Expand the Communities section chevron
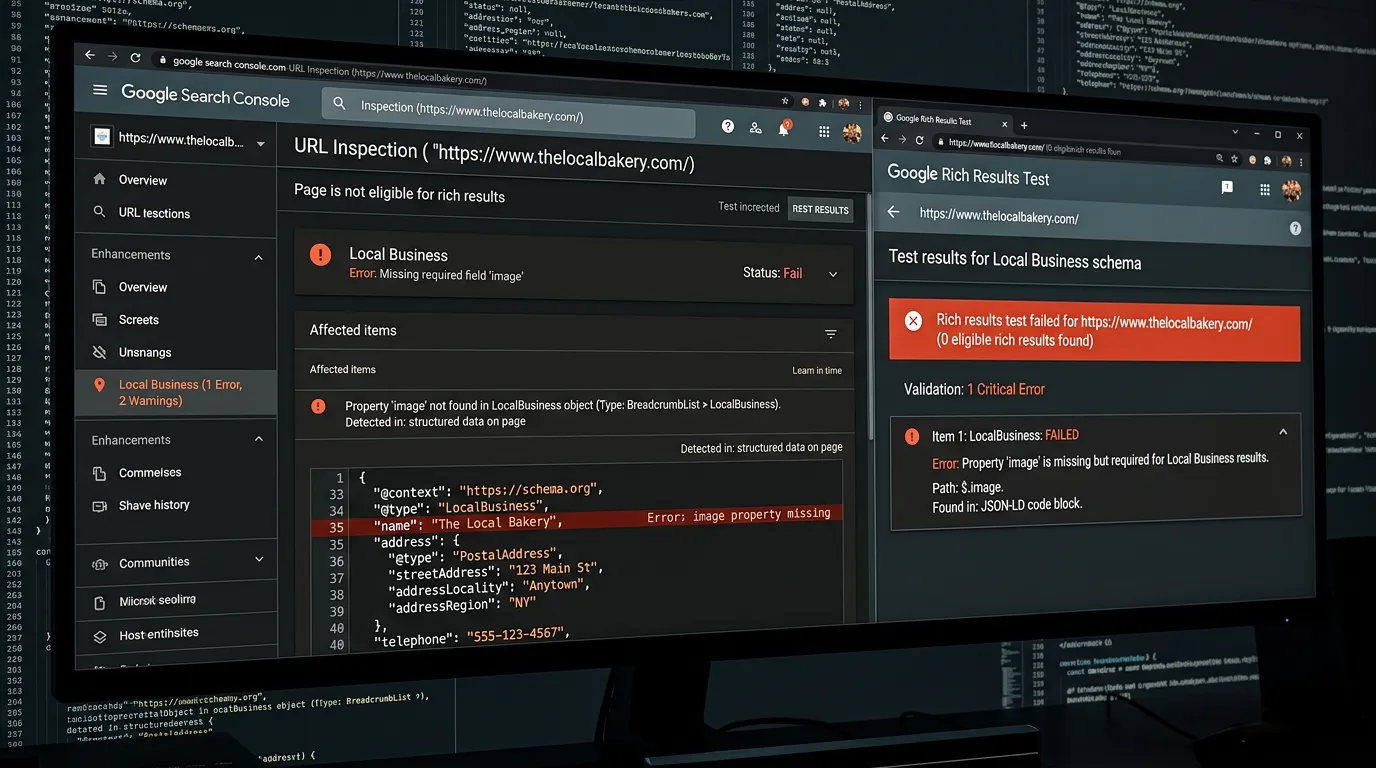Viewport: 1376px width, 768px height. [259, 560]
